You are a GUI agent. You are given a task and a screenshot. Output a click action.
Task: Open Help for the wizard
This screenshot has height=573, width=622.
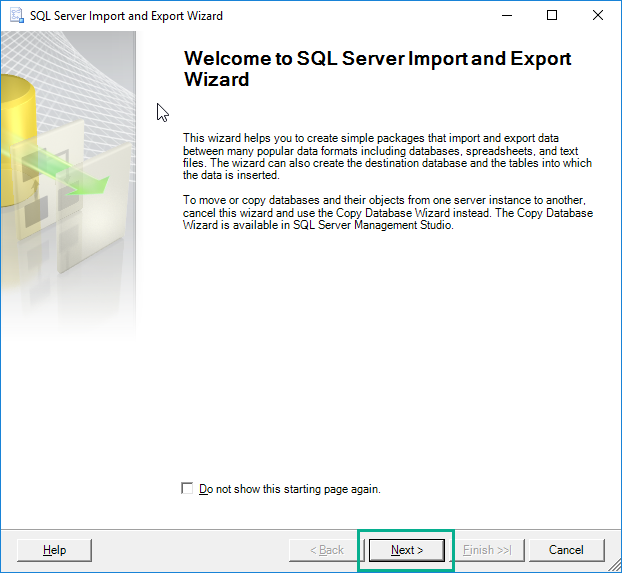tap(55, 550)
